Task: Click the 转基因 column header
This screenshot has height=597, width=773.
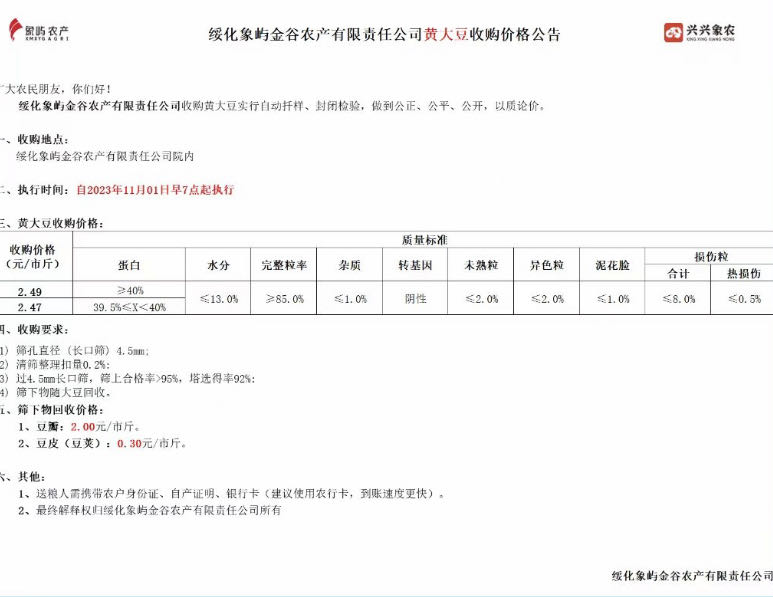Action: 415,265
